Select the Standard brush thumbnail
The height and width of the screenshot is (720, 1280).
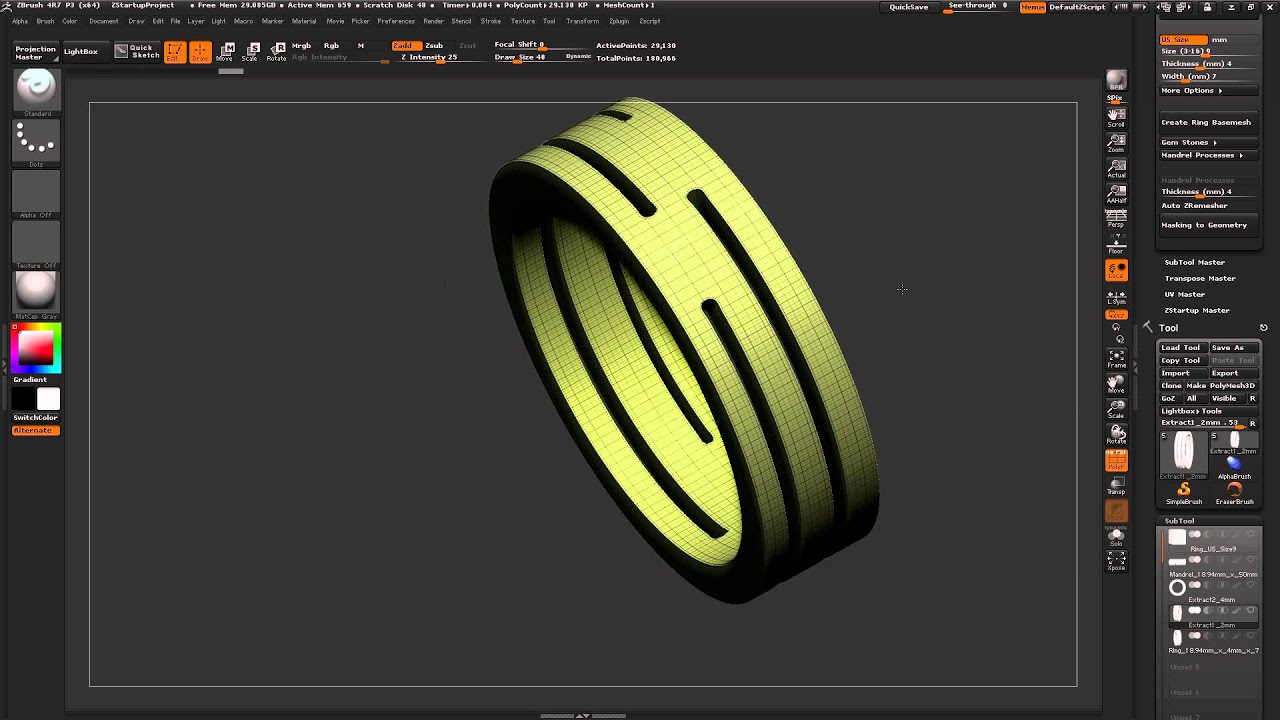tap(36, 93)
